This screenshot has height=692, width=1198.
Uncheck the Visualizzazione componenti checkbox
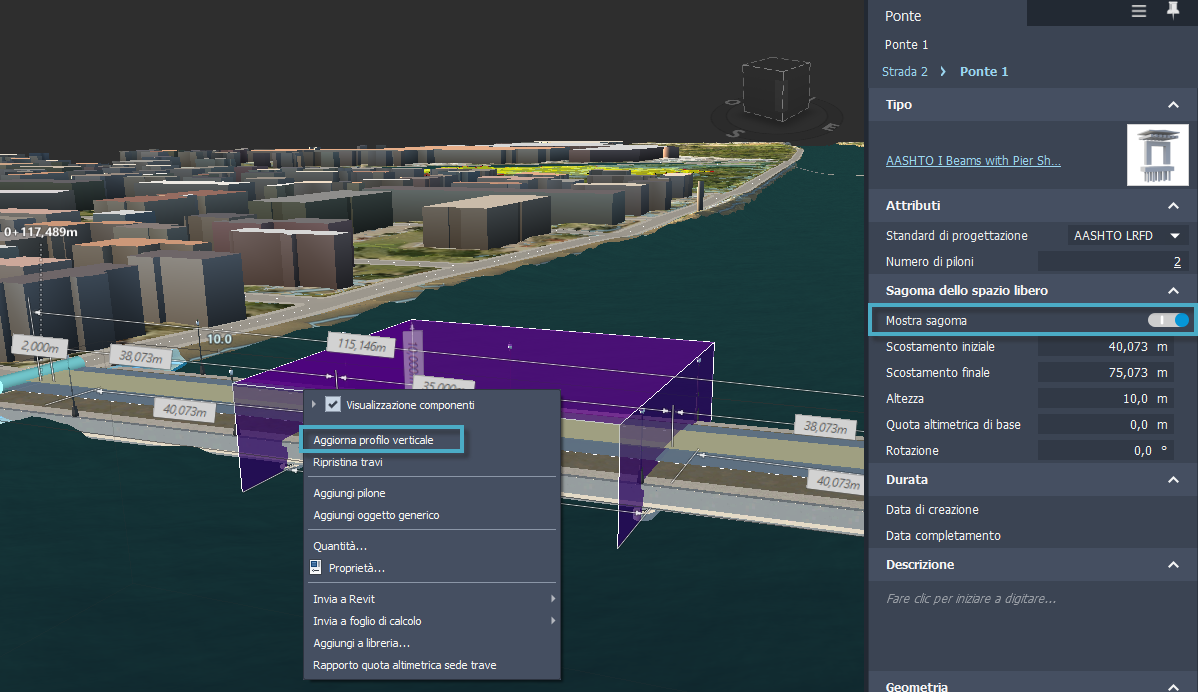pos(334,405)
